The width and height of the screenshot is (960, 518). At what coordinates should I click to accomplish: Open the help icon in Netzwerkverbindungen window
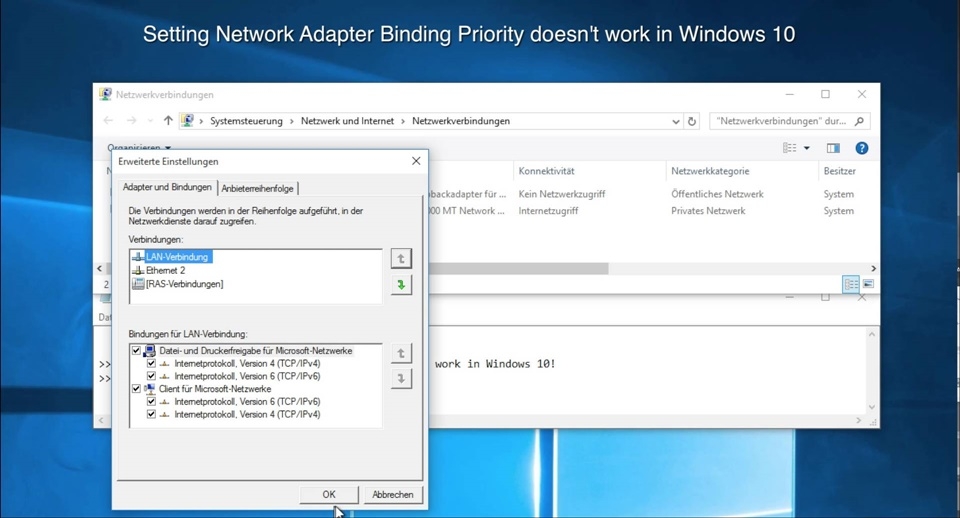[861, 148]
